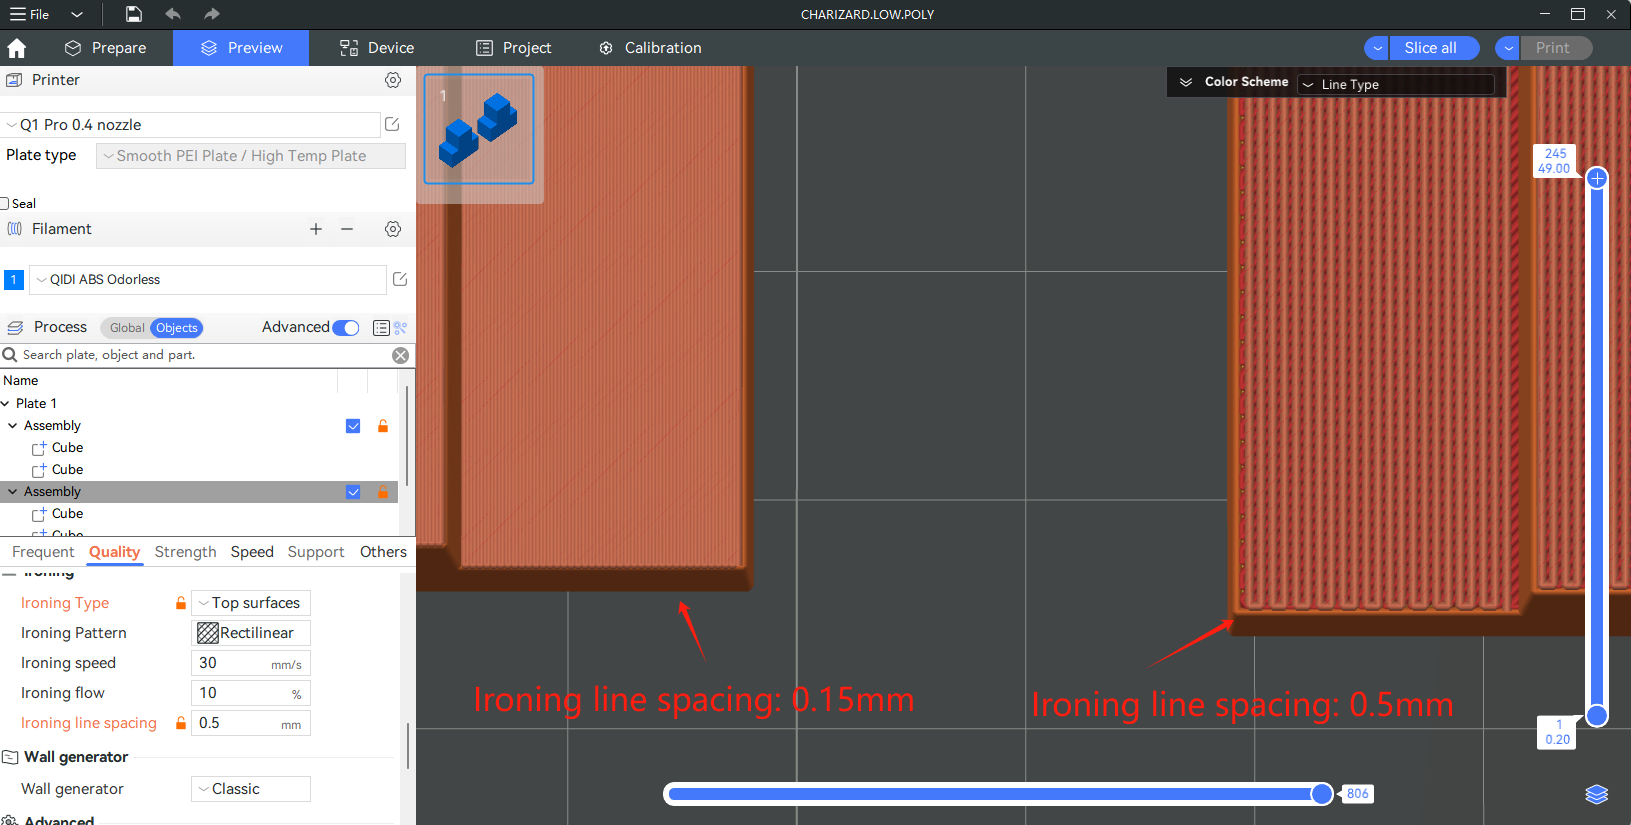Screen dimensions: 1631x825
Task: Reset Ironing Type with lock icon
Action: 181,603
